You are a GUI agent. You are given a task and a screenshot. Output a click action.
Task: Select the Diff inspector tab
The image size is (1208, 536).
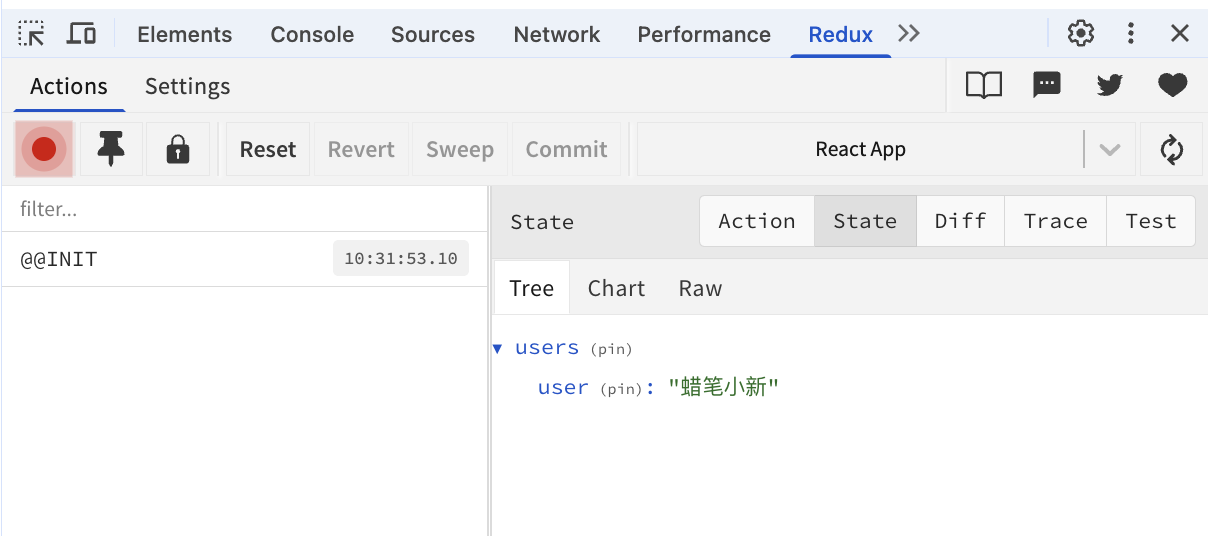pos(960,221)
